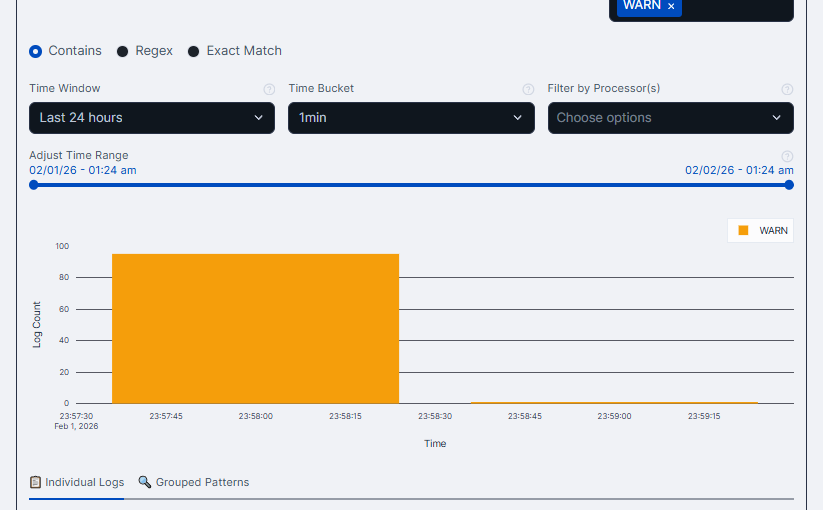Show help for Filter by Processor(s)
Screen dimensions: 823x510
click(x=787, y=89)
